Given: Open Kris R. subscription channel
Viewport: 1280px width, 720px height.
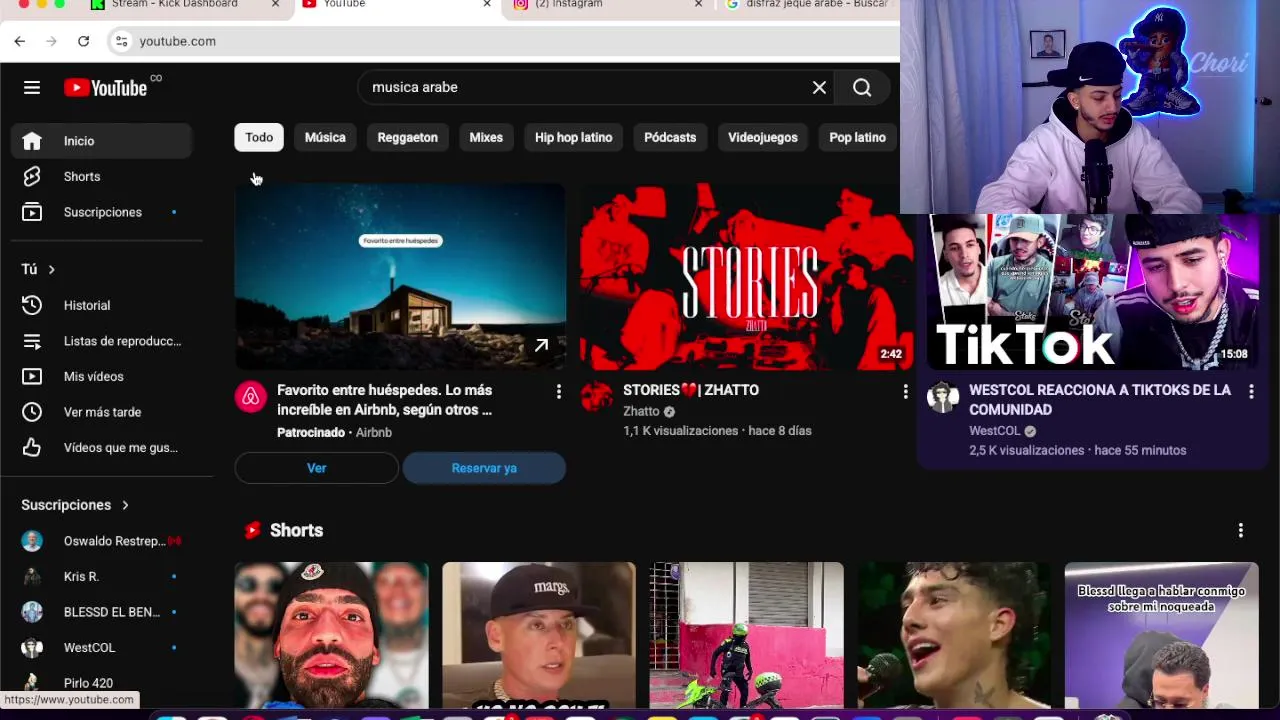Looking at the screenshot, I should click(101, 577).
